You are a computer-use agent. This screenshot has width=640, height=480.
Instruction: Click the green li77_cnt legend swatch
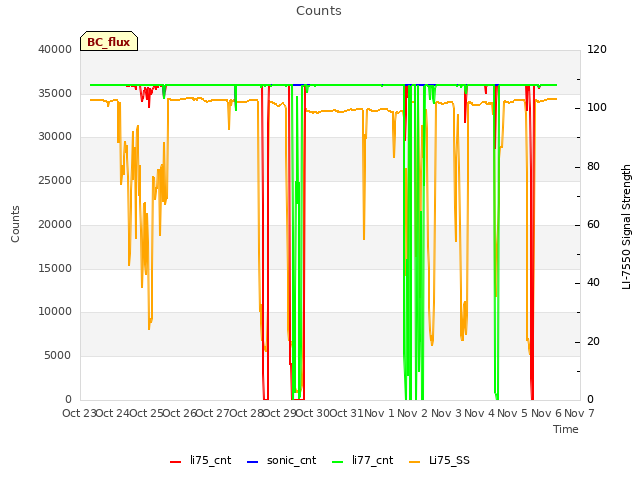(x=338, y=462)
